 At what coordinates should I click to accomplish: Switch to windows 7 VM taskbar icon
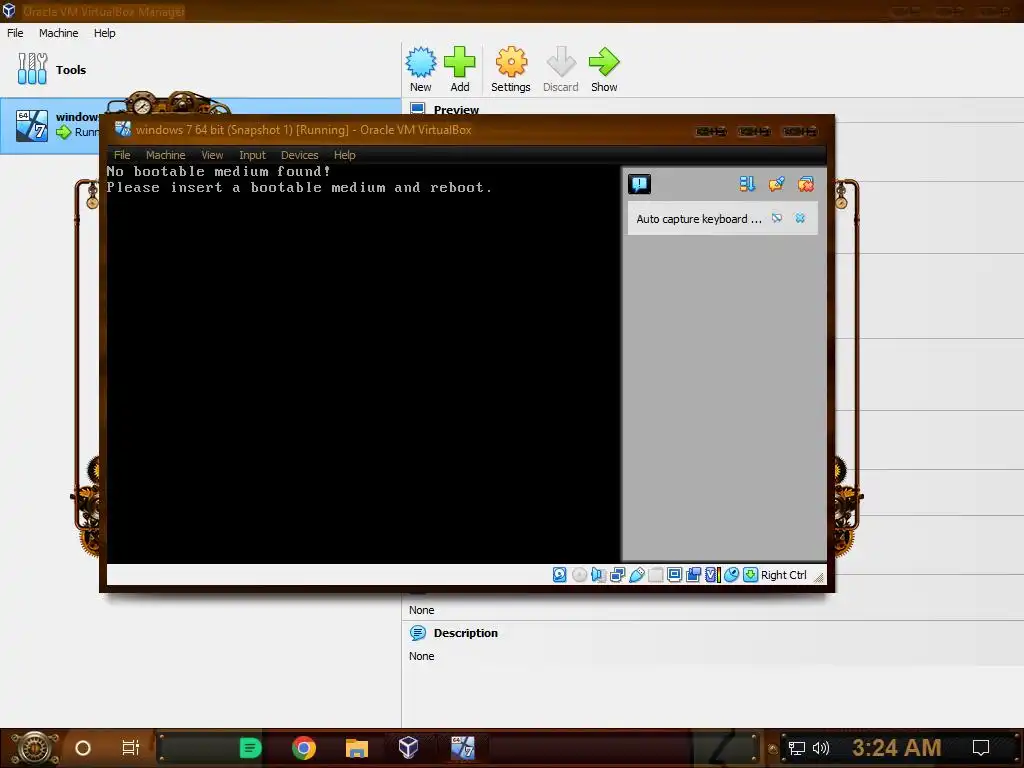(462, 748)
